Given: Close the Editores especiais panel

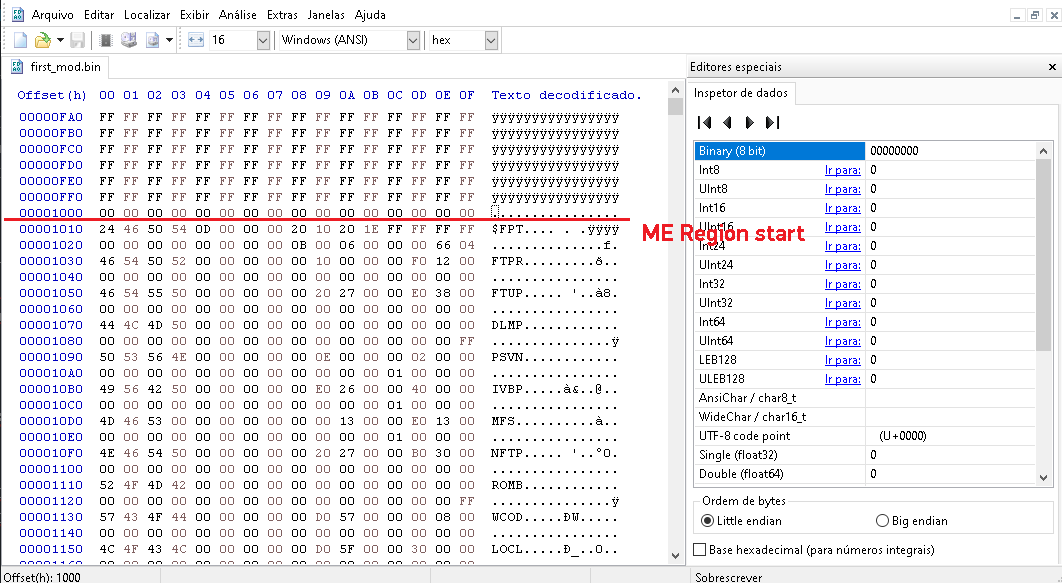Looking at the screenshot, I should coord(1052,67).
